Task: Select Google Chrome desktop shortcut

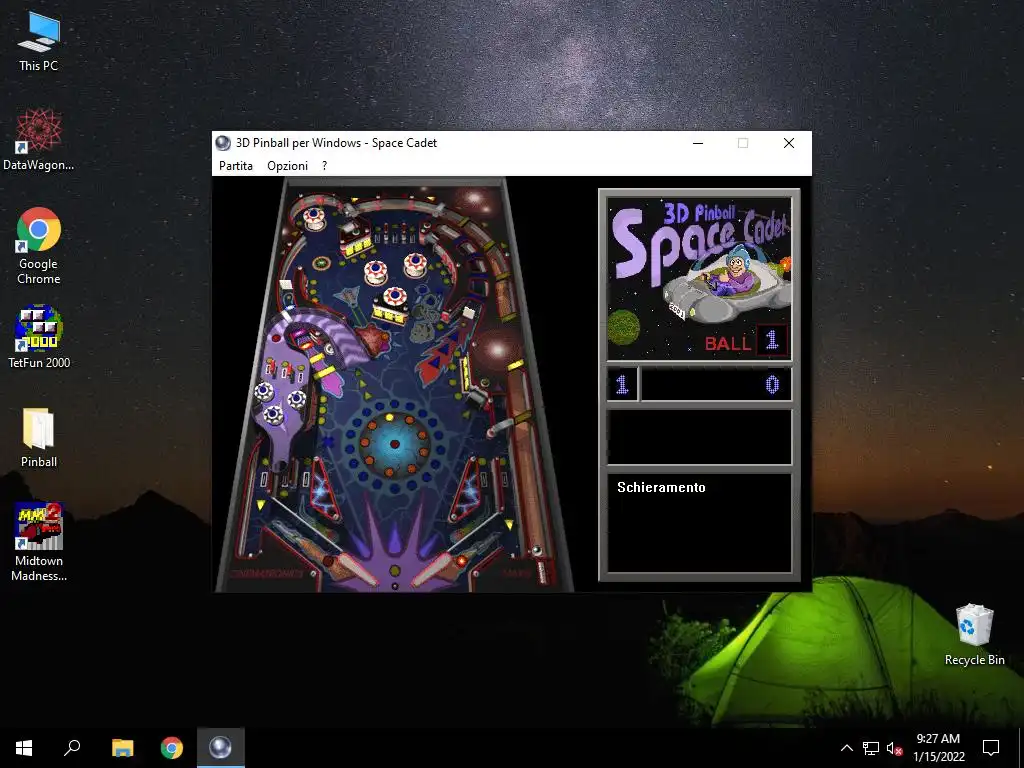Action: click(39, 246)
